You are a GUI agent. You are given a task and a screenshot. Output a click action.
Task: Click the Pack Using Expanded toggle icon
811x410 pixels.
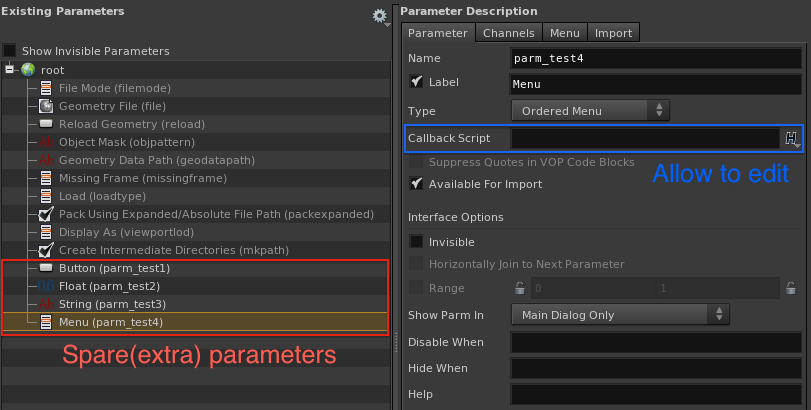click(46, 214)
